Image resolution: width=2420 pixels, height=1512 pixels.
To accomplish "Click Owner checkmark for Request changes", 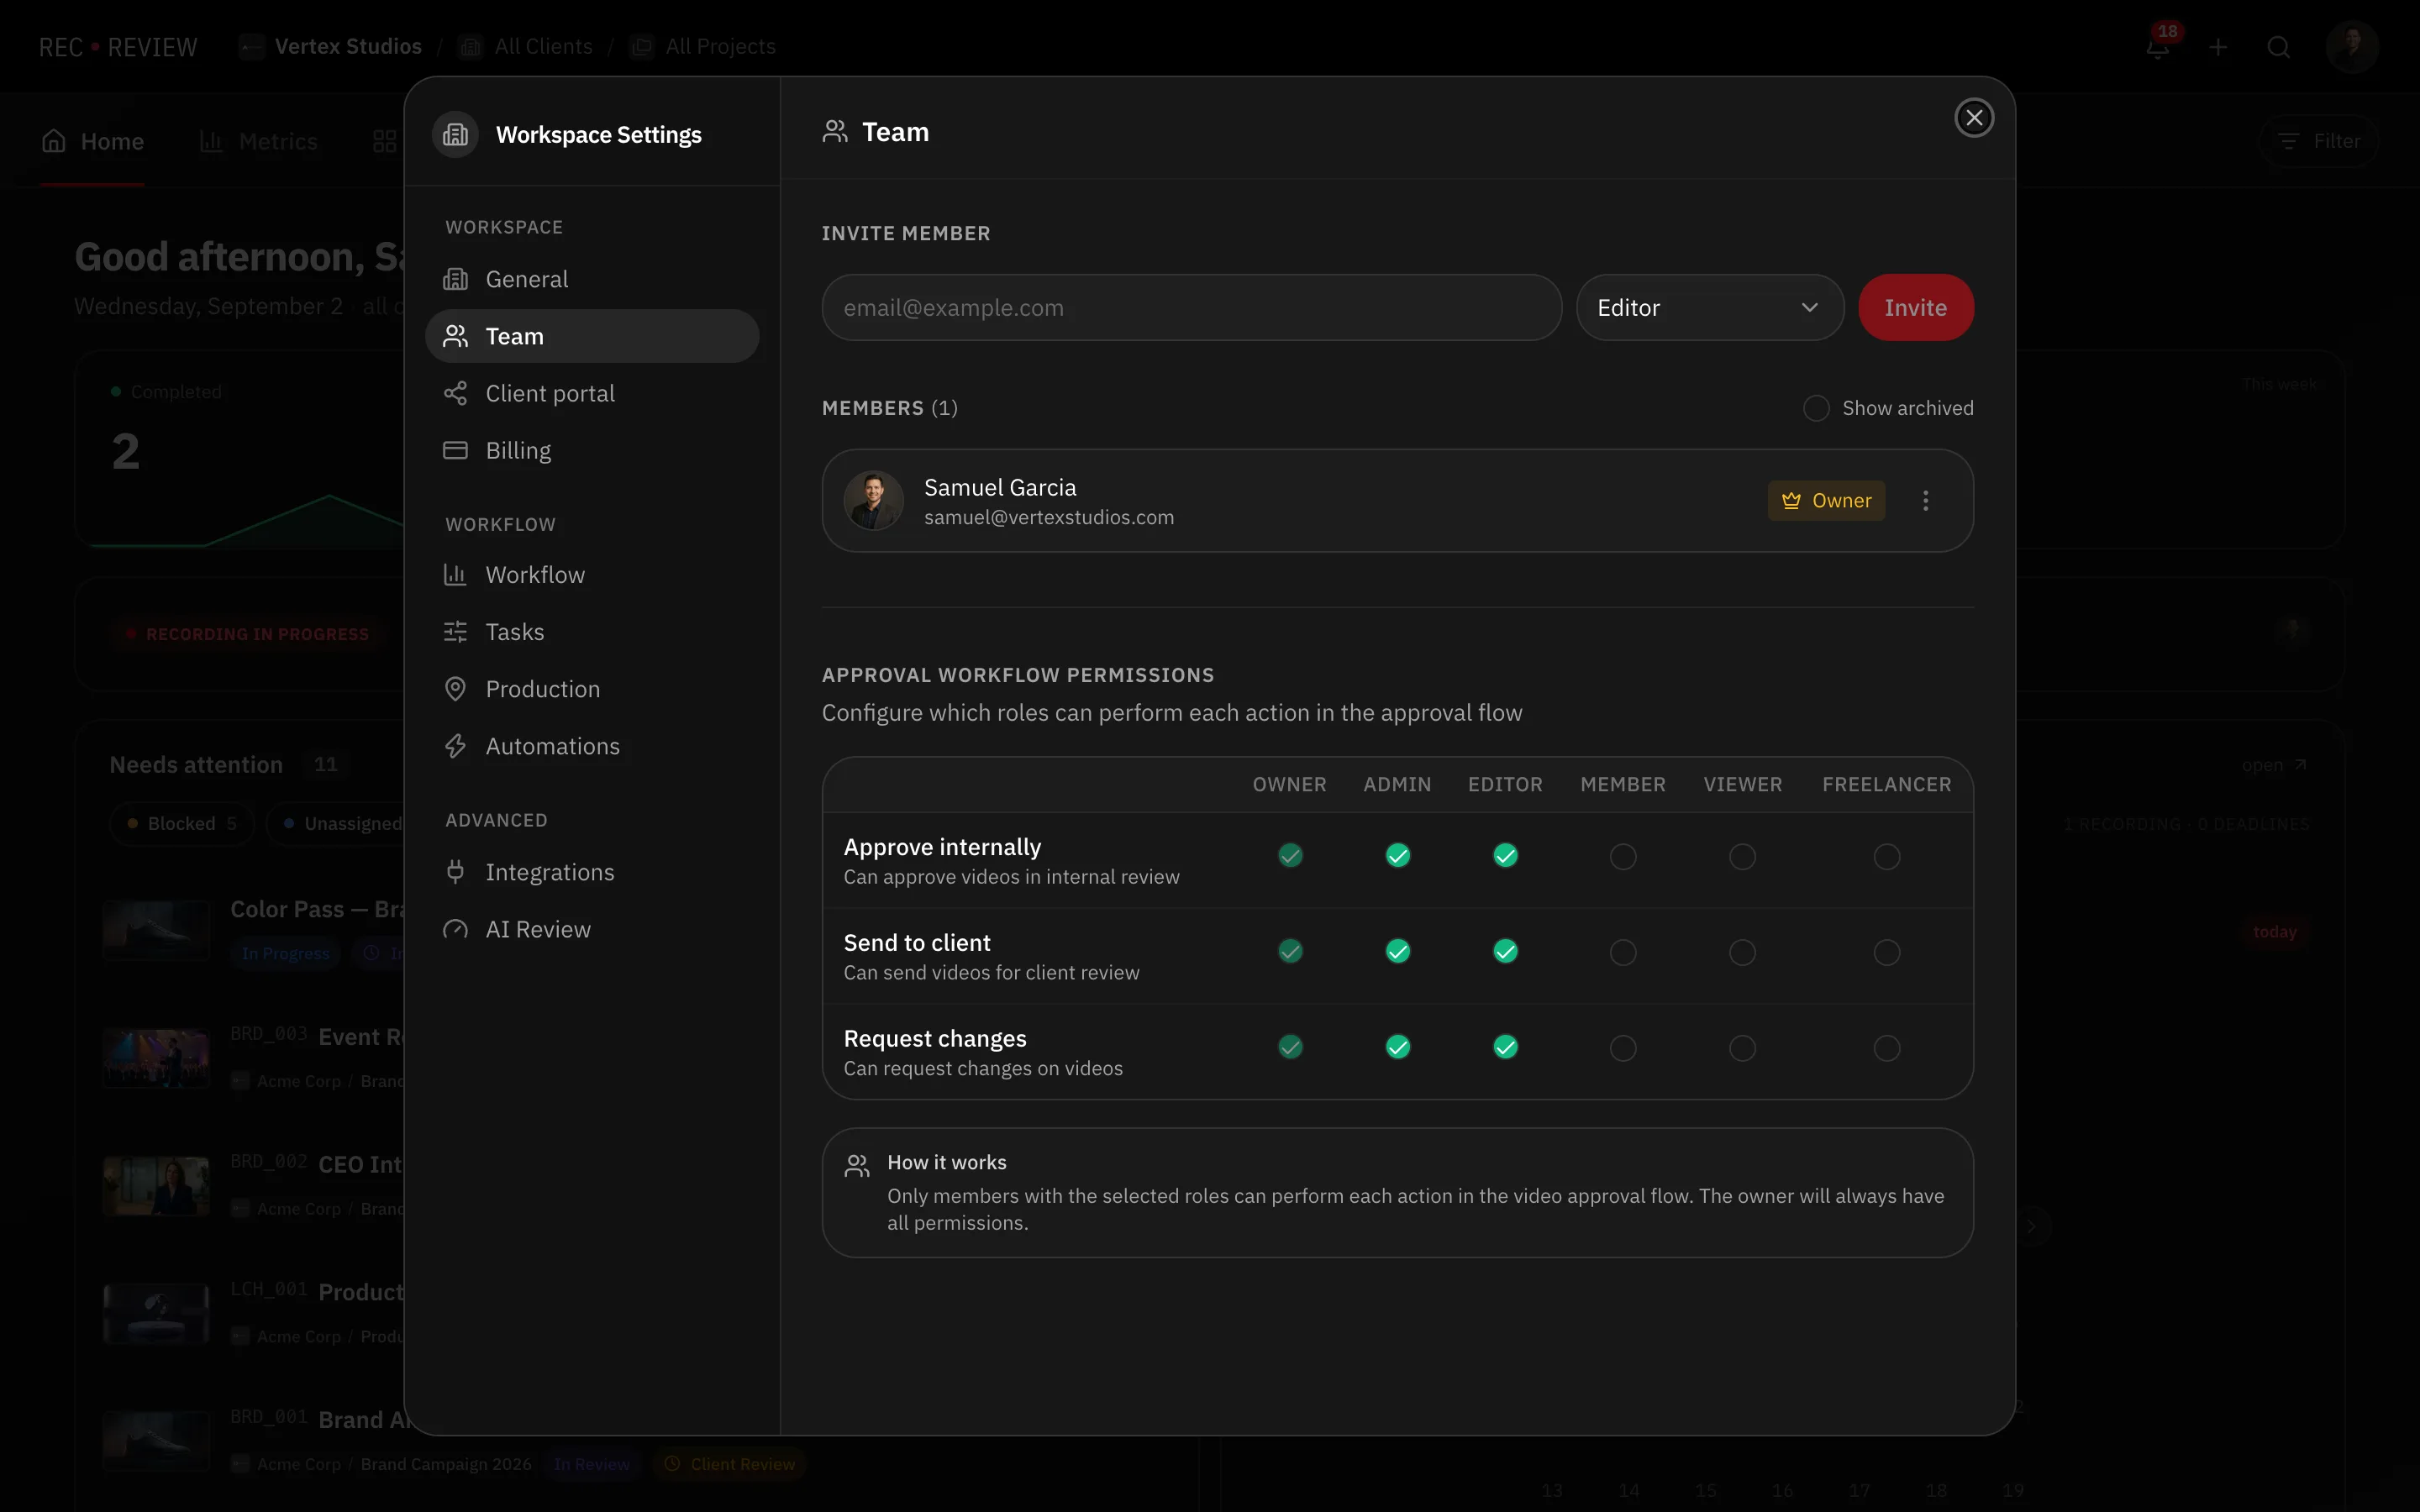I will pyautogui.click(x=1290, y=1048).
